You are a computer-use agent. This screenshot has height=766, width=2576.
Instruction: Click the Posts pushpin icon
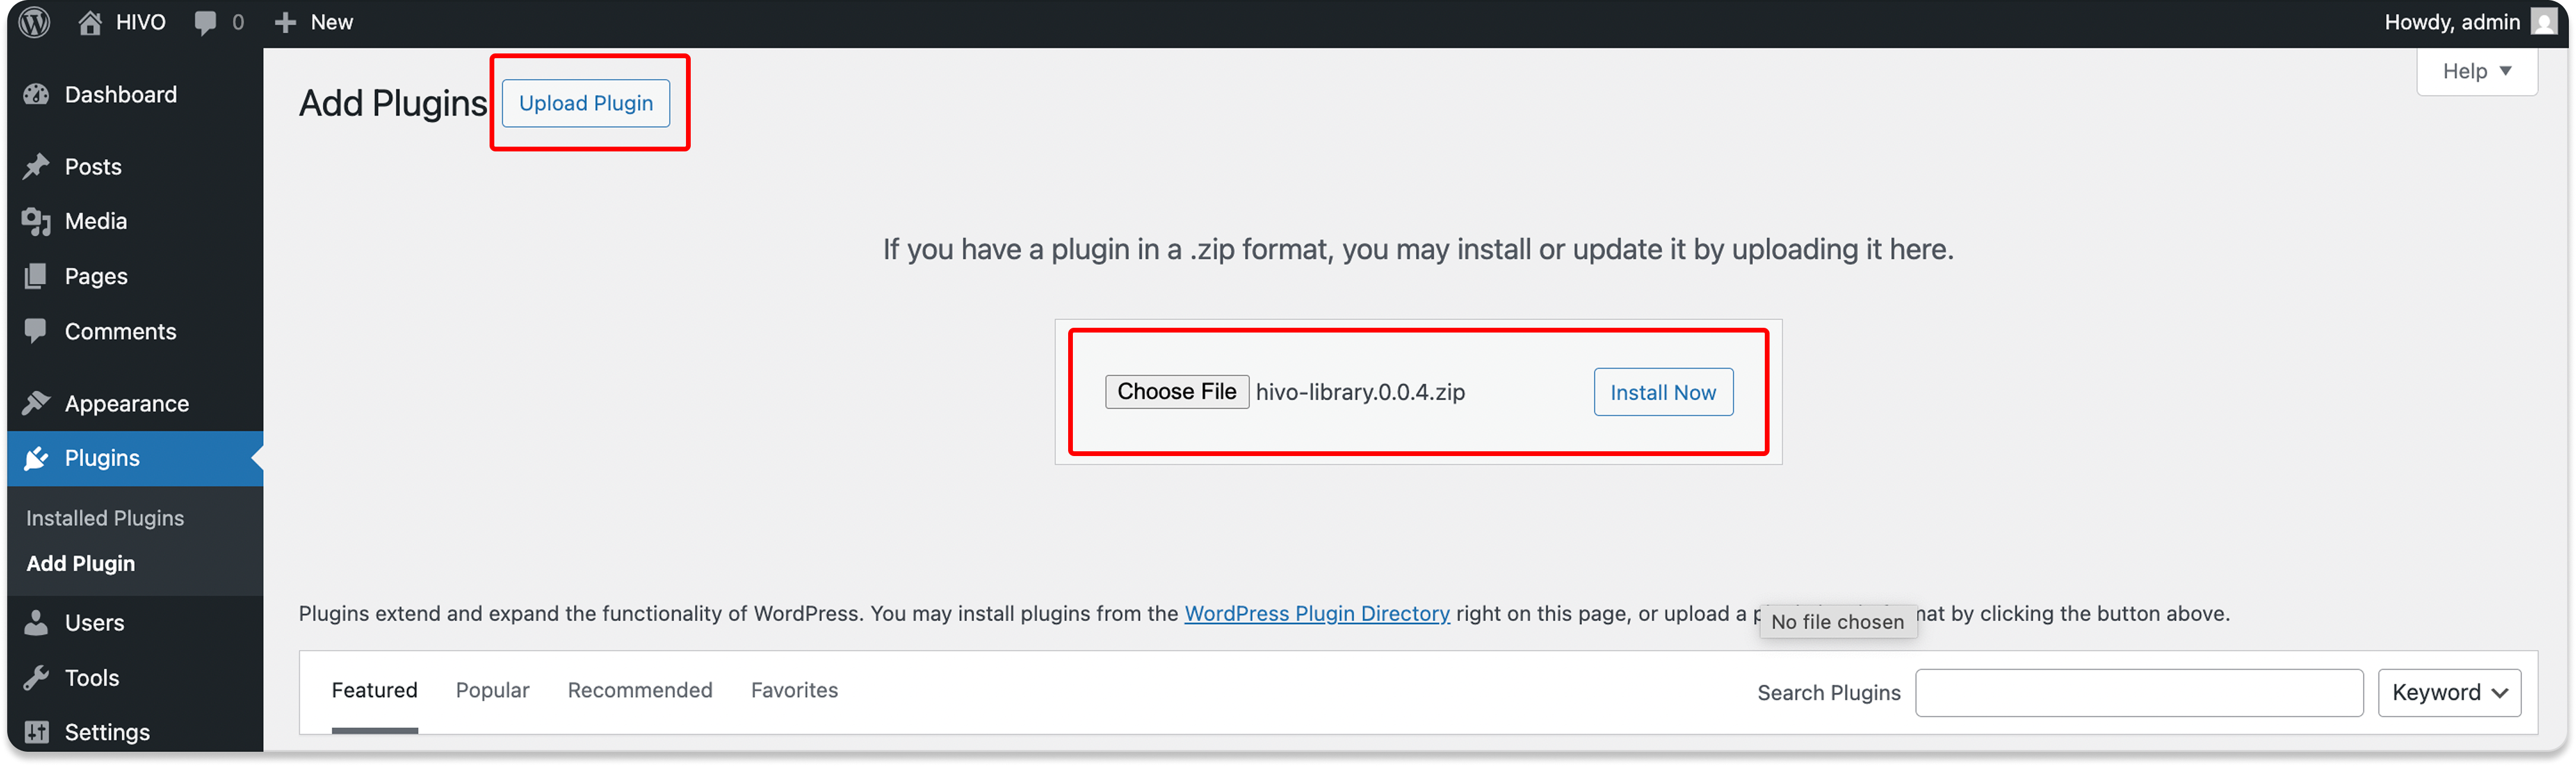(x=37, y=166)
